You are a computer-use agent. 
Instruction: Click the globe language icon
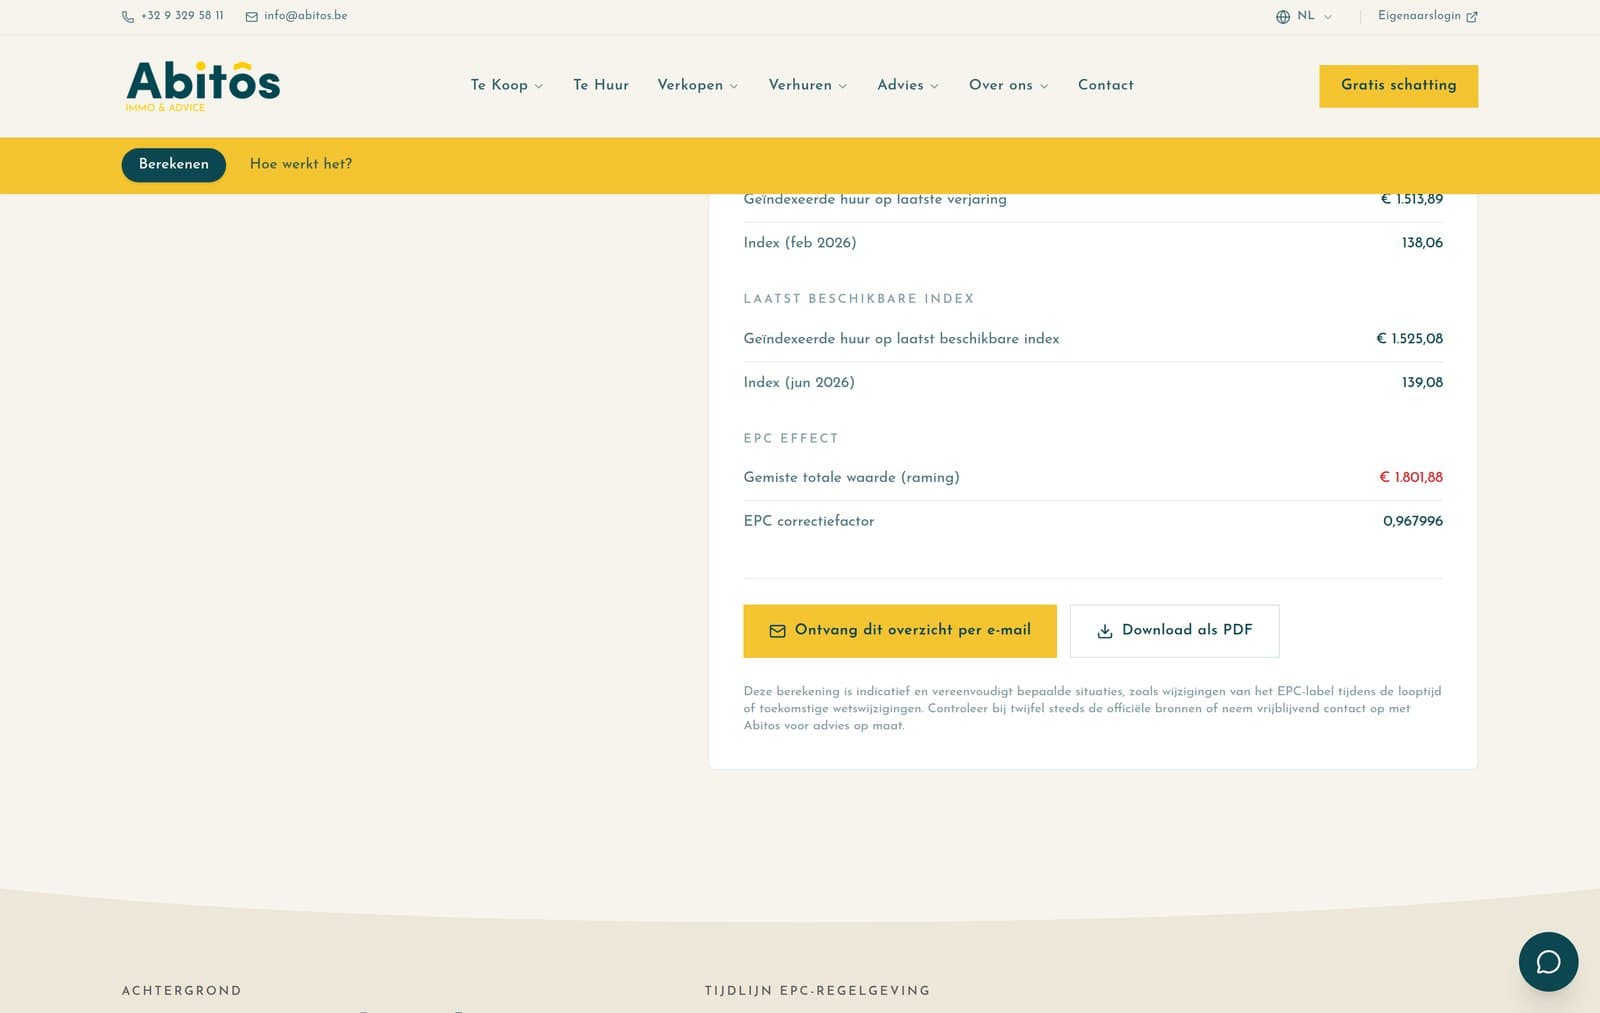click(1283, 17)
